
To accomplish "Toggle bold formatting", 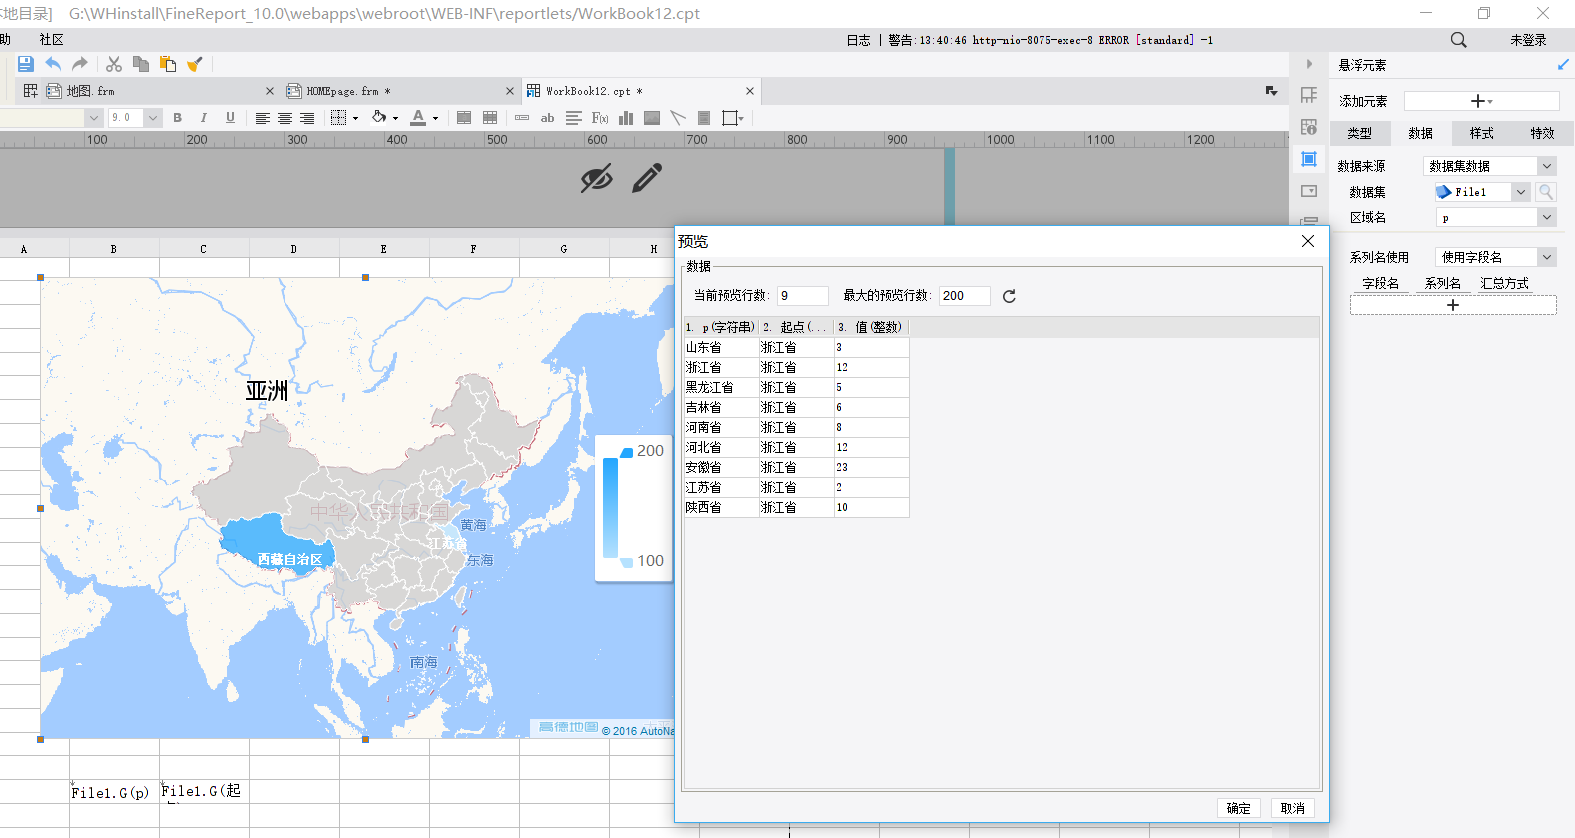I will pos(178,118).
